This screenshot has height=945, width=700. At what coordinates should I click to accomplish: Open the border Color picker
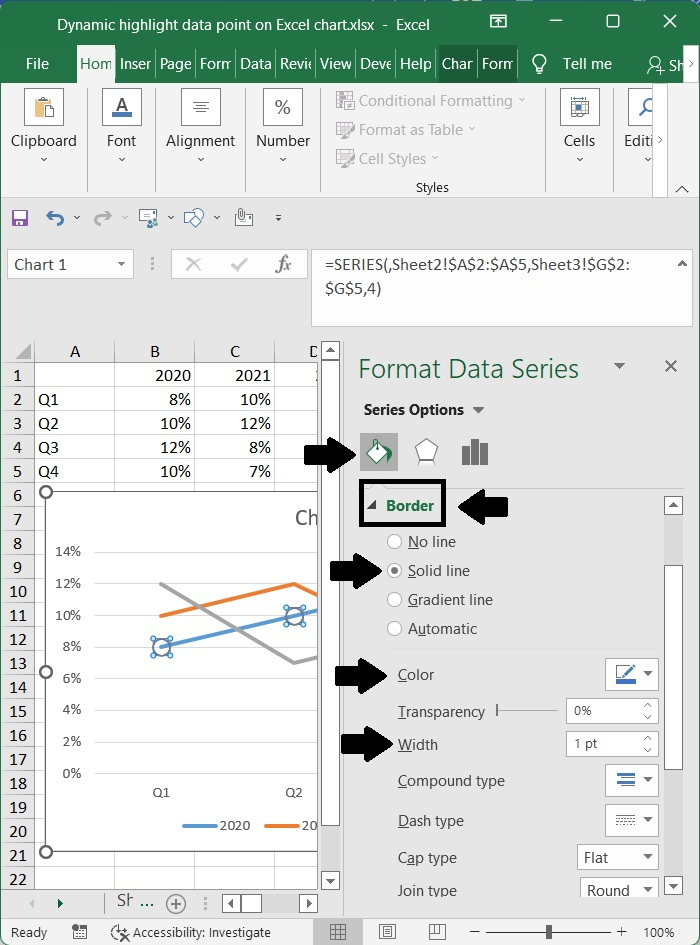point(632,674)
